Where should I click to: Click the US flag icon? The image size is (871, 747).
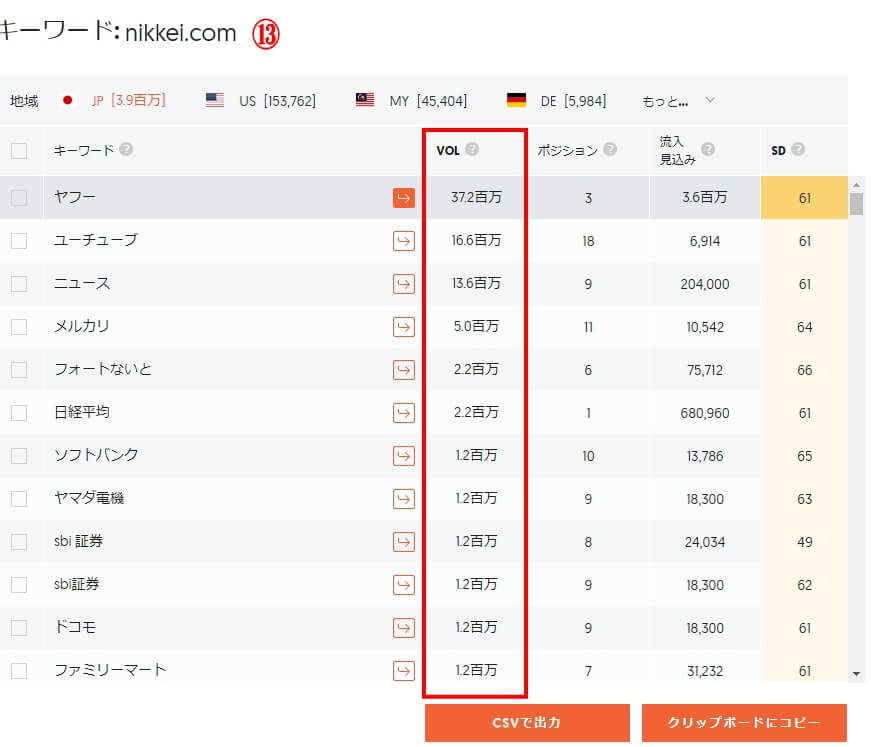(x=214, y=100)
